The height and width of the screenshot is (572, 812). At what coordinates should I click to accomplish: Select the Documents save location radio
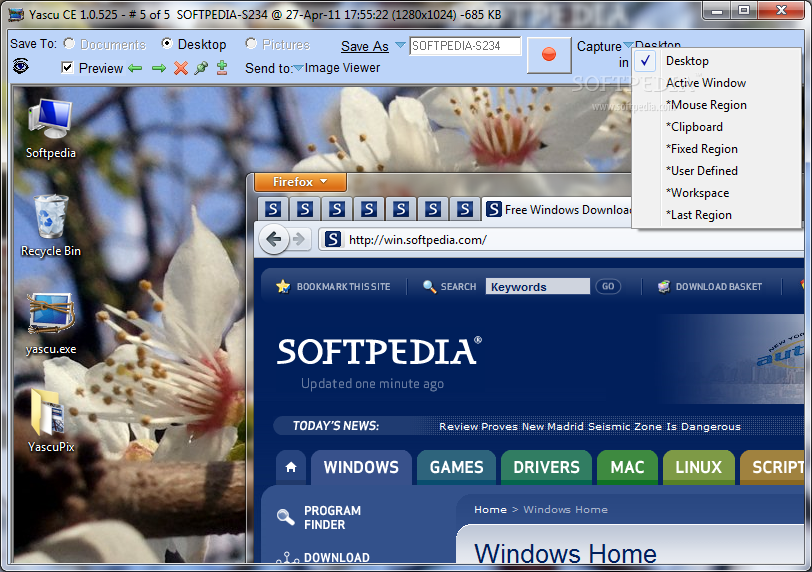pyautogui.click(x=69, y=43)
